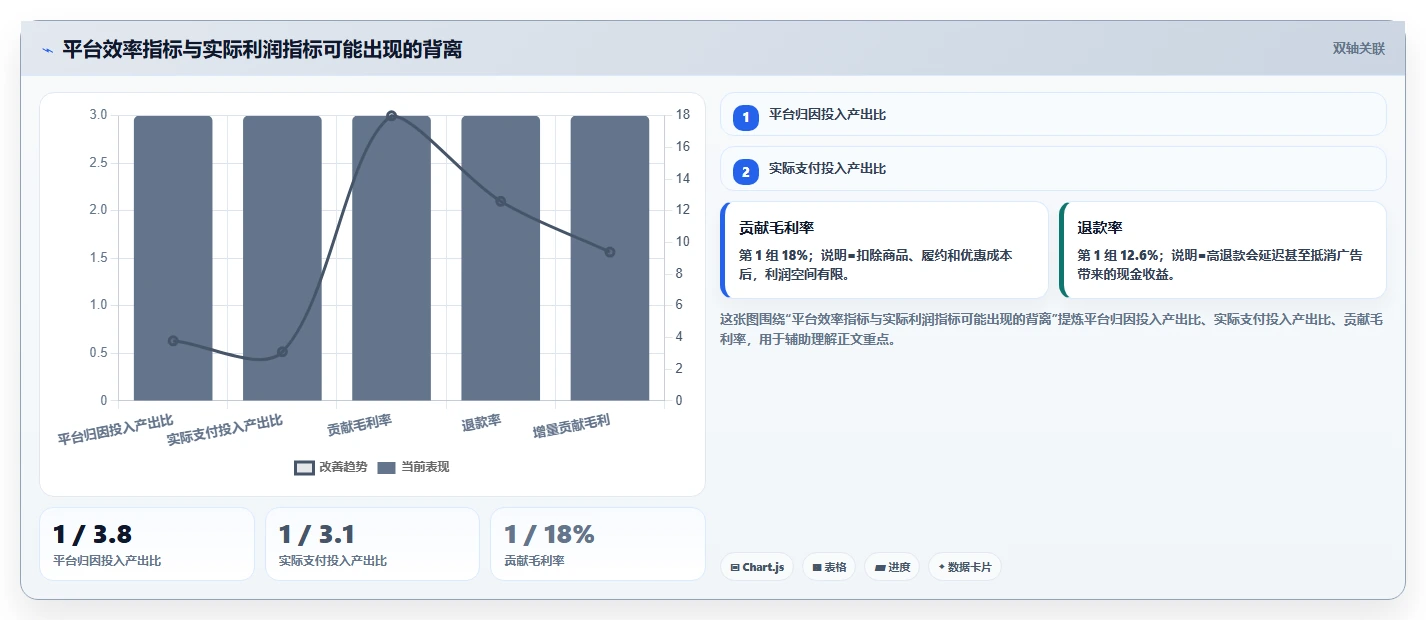Open the 1 / 18% 贡献毛利率 card
Image resolution: width=1426 pixels, height=620 pixels.
pos(598,544)
